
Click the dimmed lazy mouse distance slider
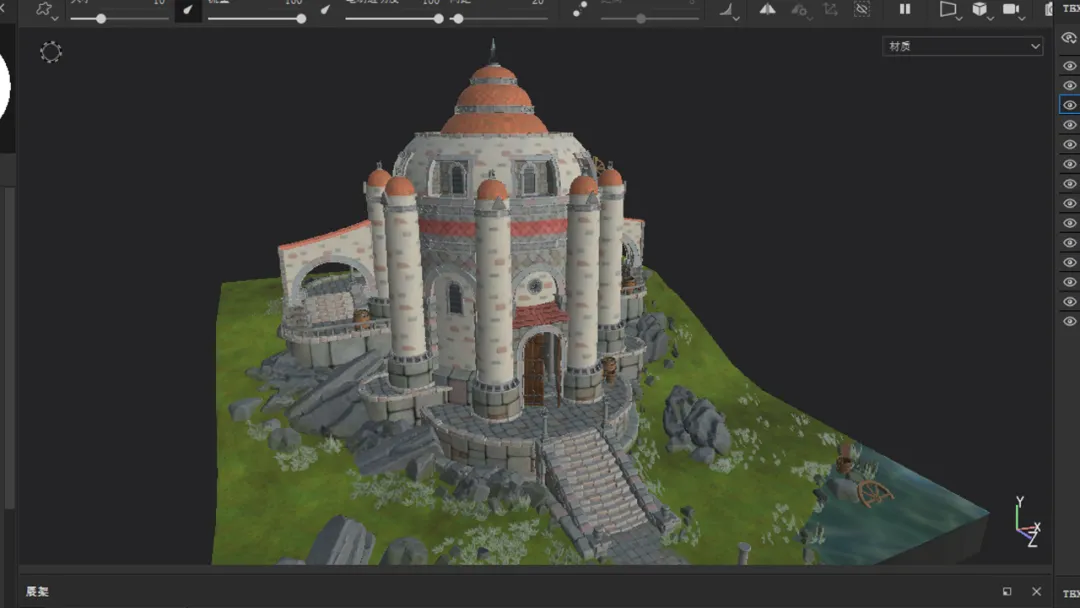pos(650,19)
